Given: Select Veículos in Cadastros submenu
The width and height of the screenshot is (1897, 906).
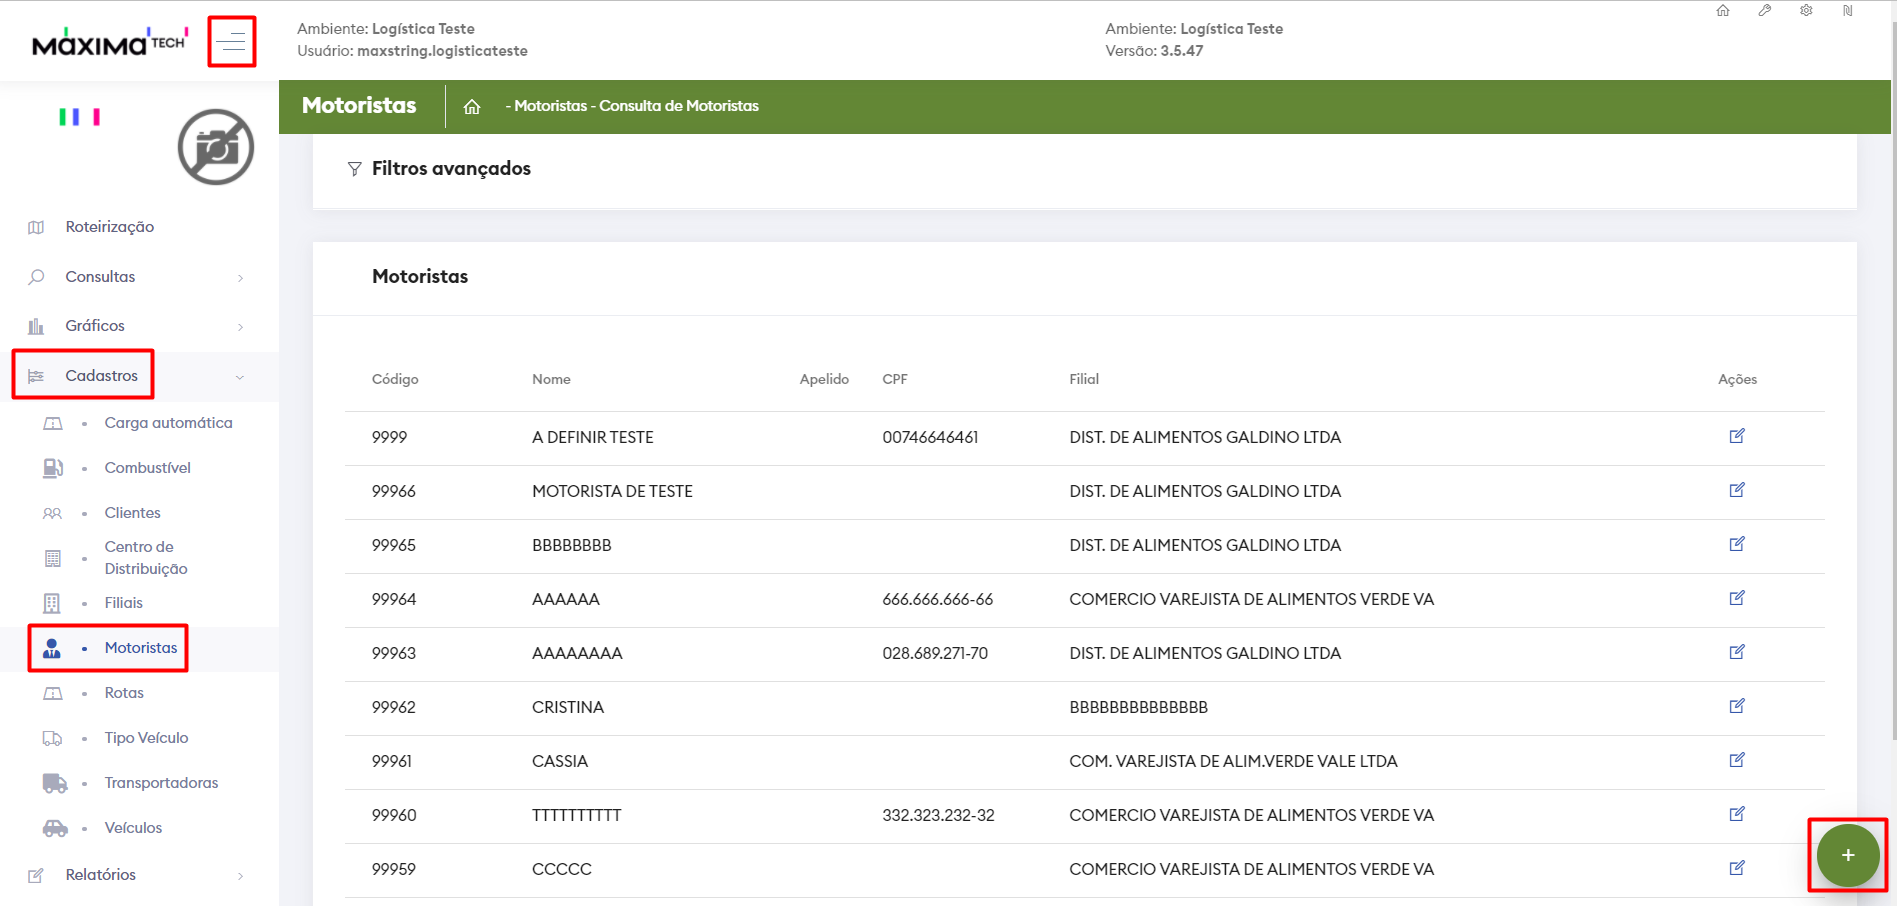Looking at the screenshot, I should 133,828.
